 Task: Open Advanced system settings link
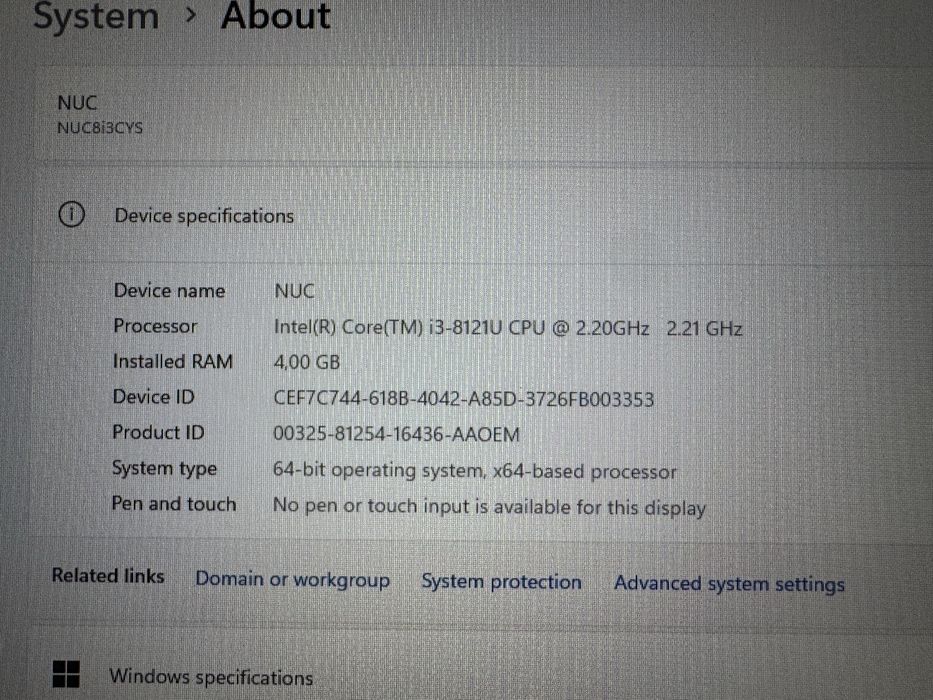(x=729, y=583)
